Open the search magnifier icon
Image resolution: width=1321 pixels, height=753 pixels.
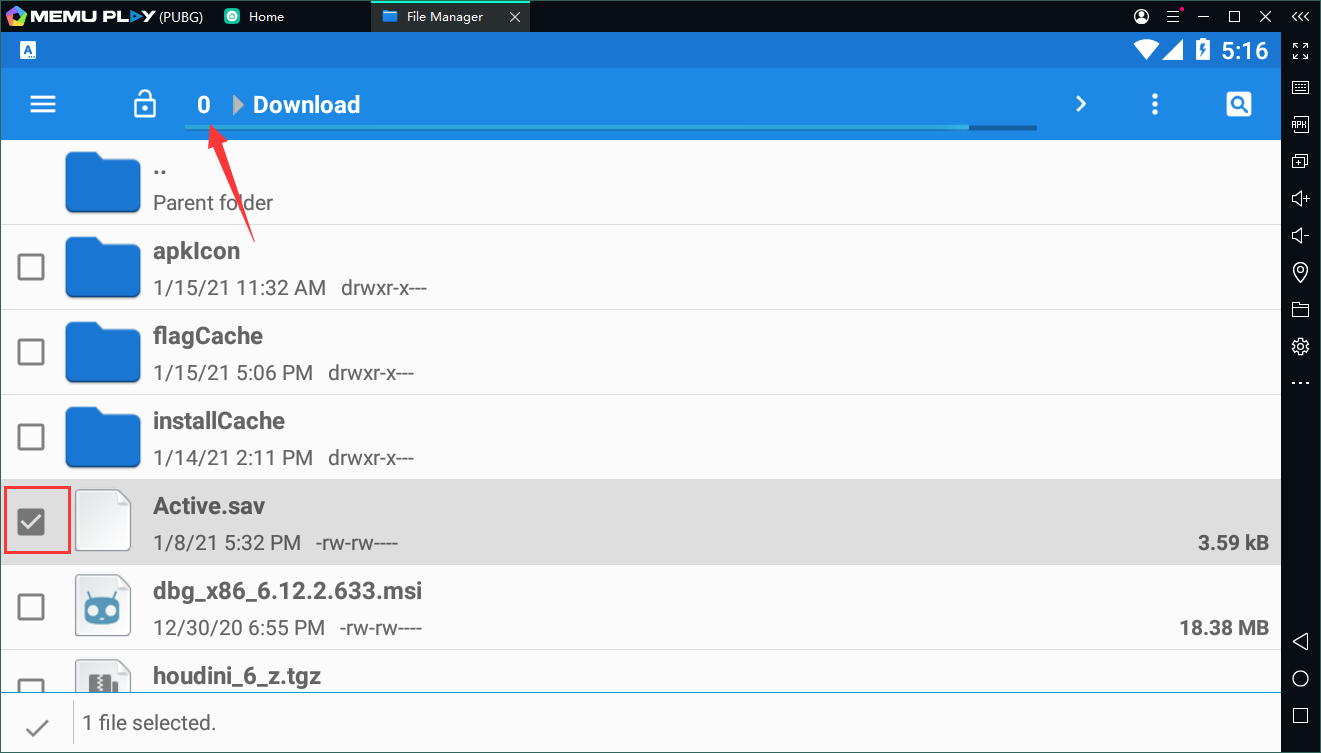click(1238, 104)
